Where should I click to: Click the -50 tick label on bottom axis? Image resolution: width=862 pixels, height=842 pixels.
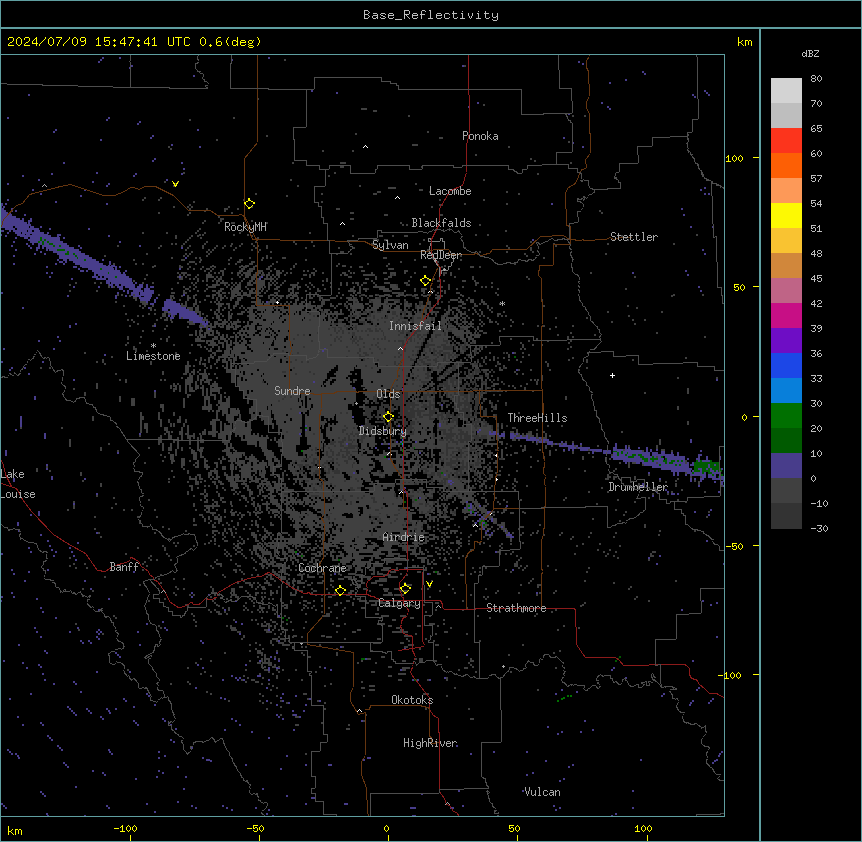point(255,828)
